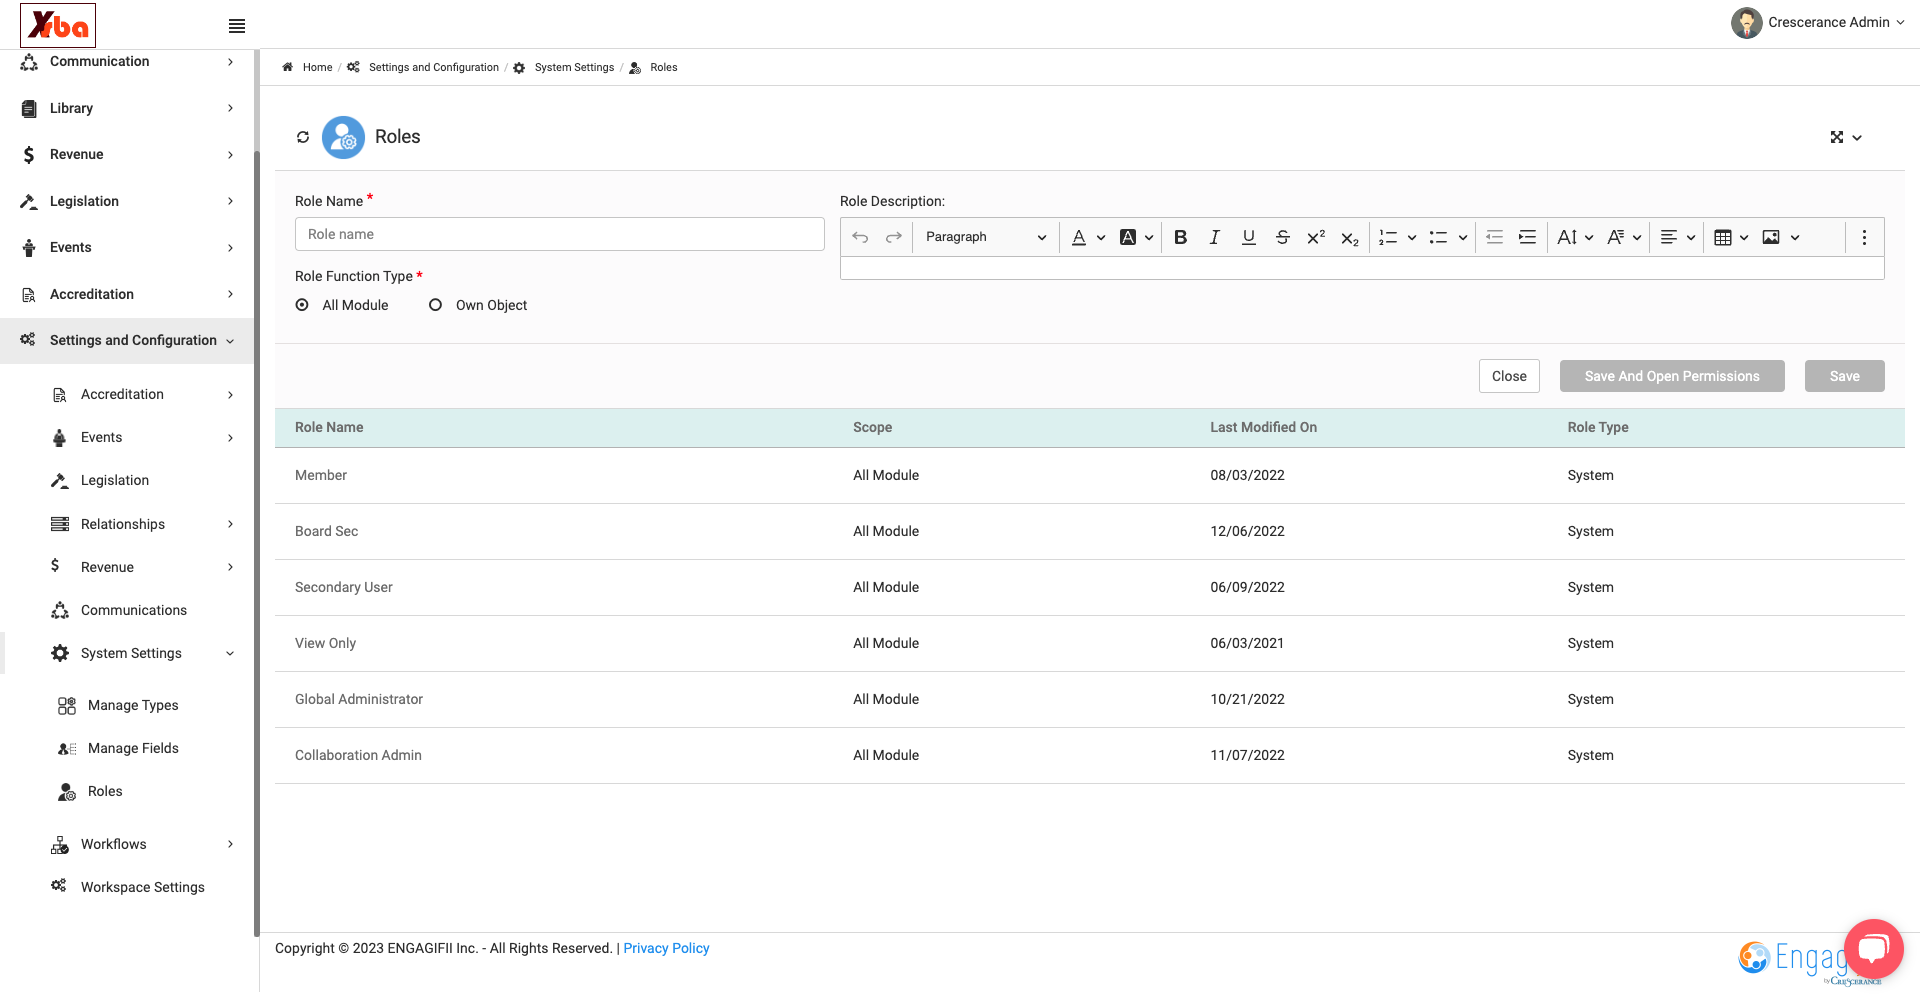Open the Global Administrator role row

click(1090, 699)
